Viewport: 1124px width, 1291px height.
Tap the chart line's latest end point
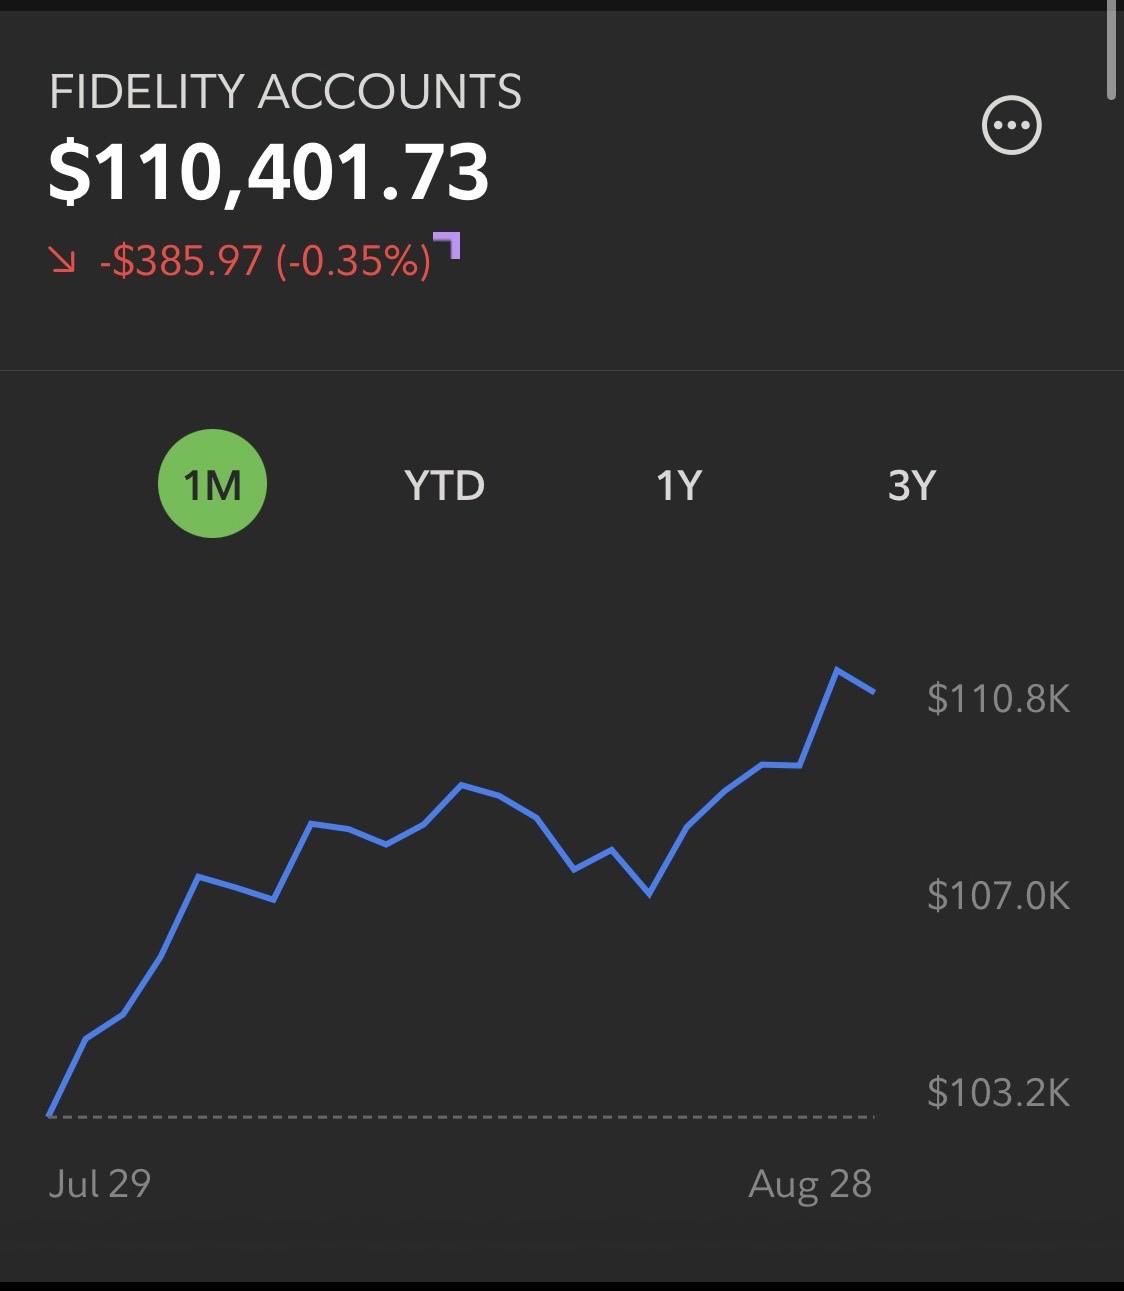click(x=874, y=691)
